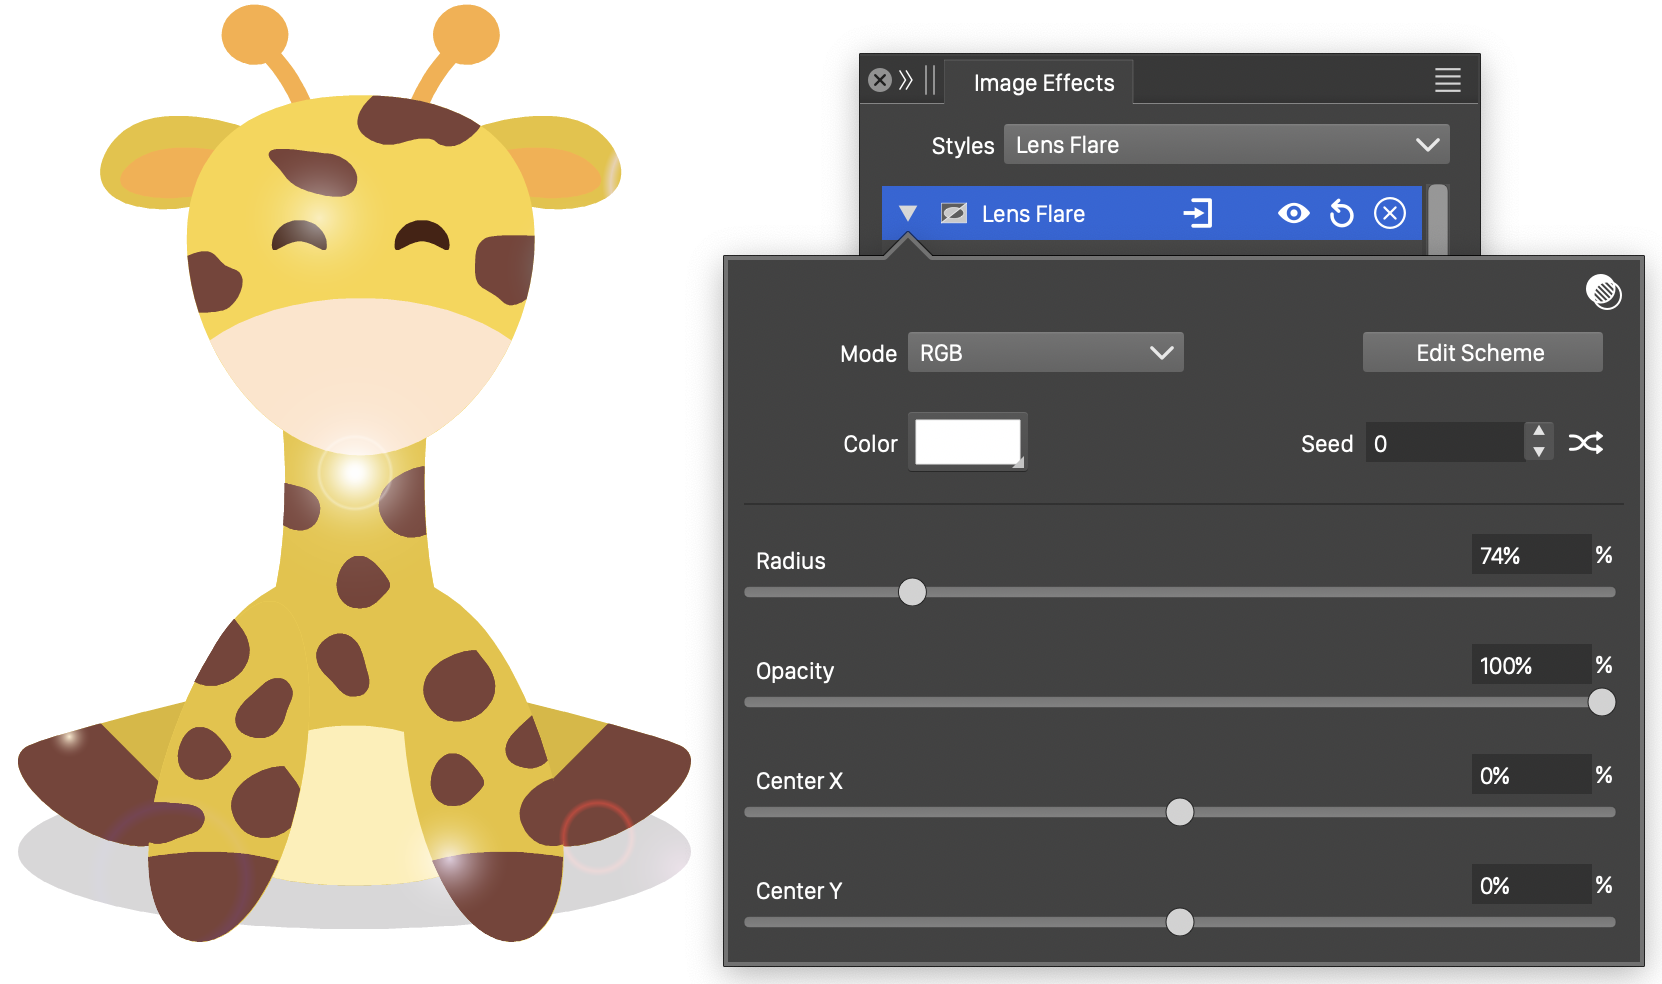Click the randomize seed shuffle icon

coord(1585,442)
